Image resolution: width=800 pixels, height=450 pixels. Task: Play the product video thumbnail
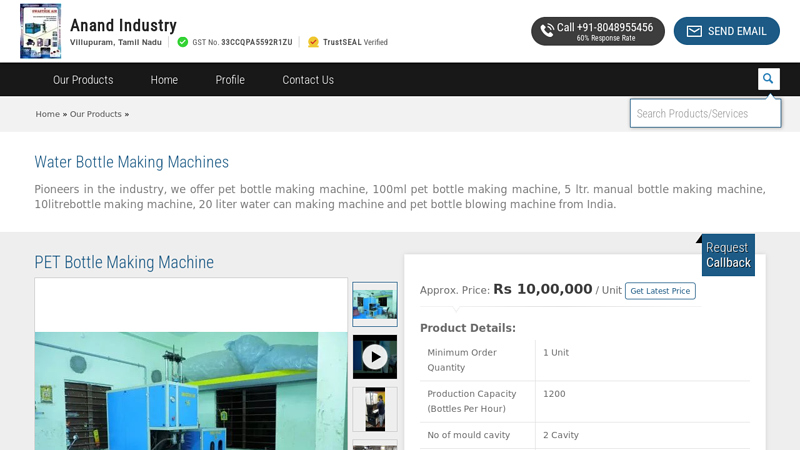point(375,357)
